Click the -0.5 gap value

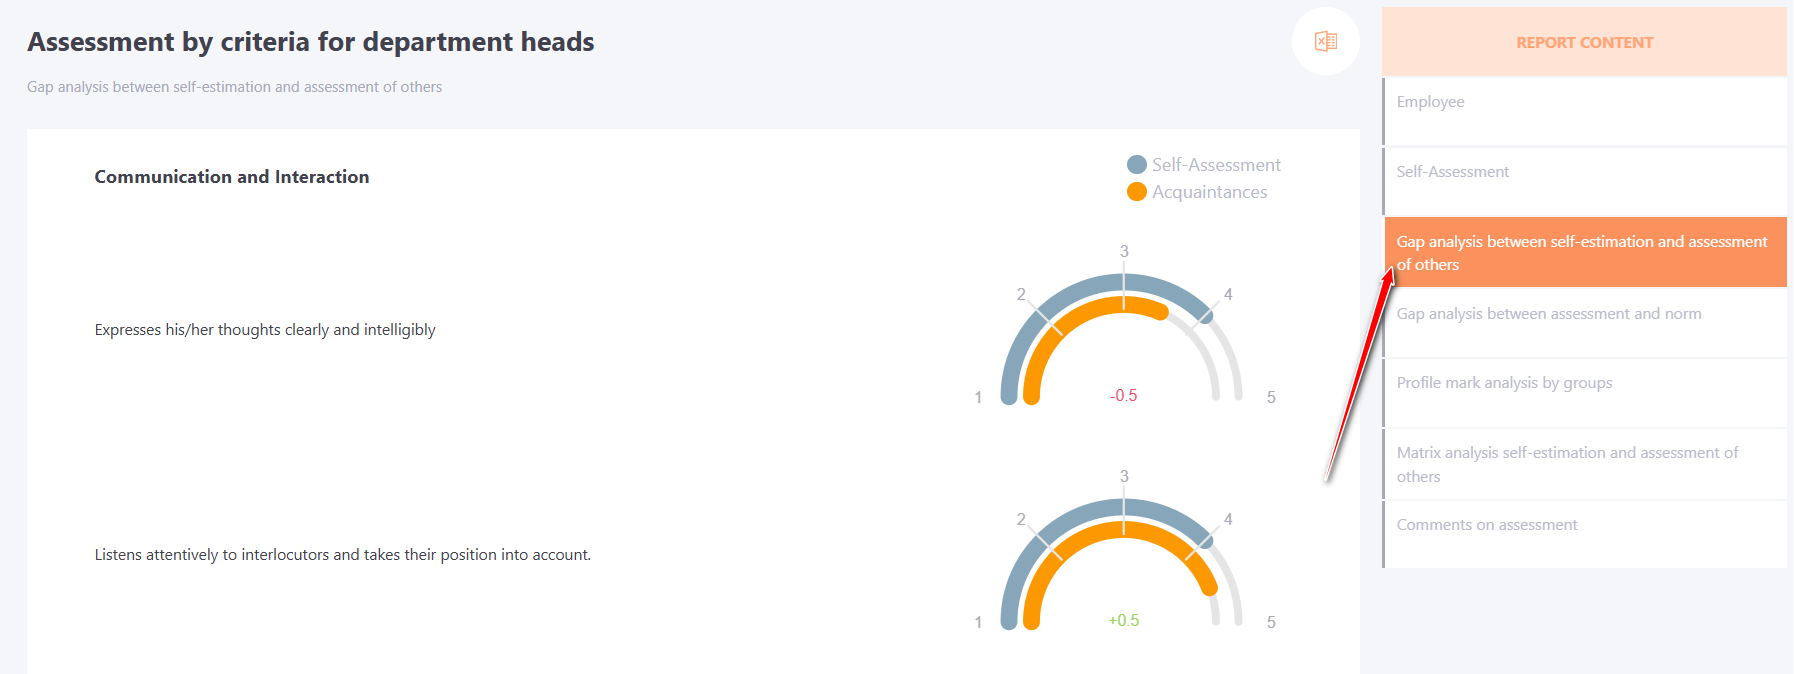click(1123, 396)
